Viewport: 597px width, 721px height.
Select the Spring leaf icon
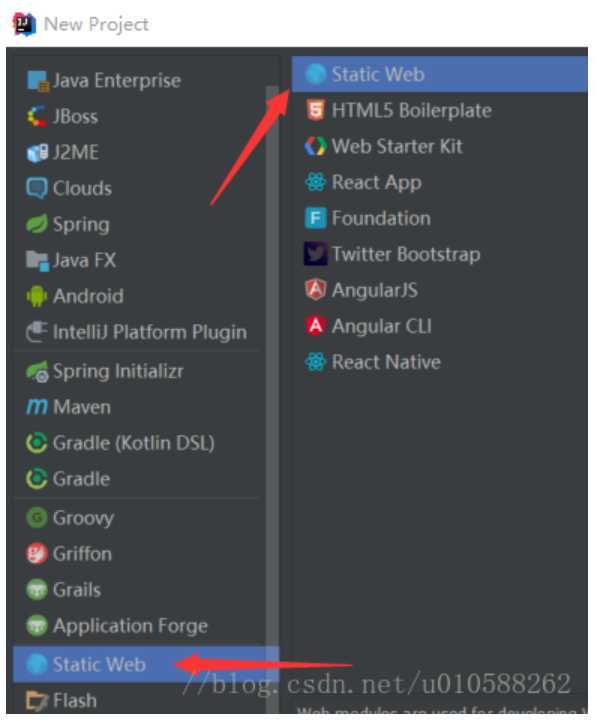click(37, 224)
